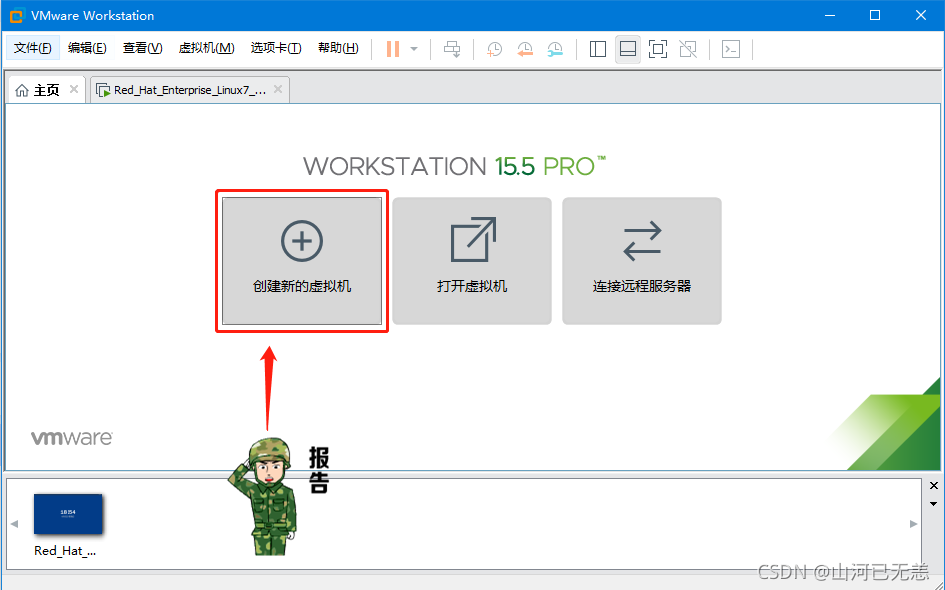
Task: Open the 虚拟机(M) menu
Action: pos(206,48)
